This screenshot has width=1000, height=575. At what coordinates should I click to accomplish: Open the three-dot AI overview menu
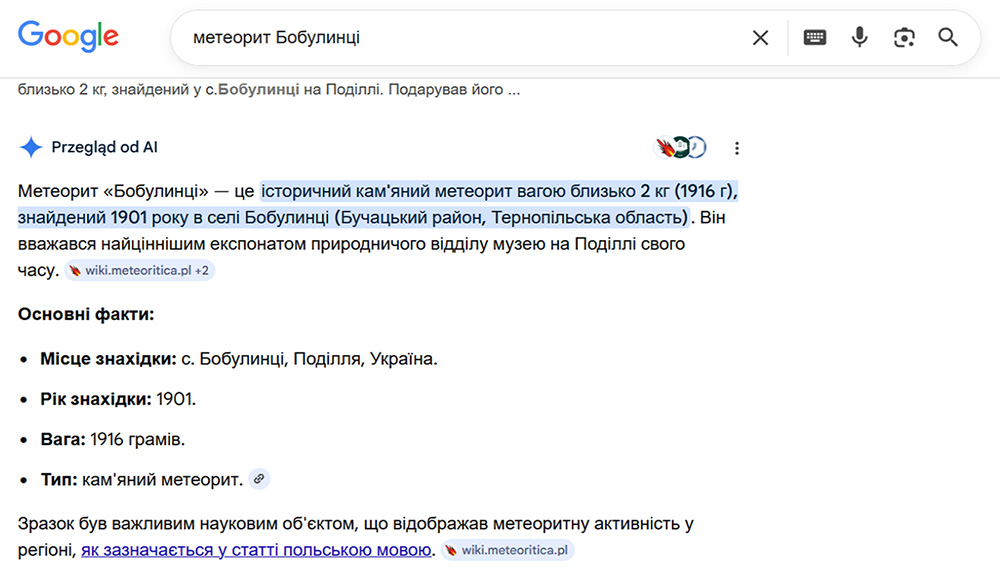[x=737, y=148]
